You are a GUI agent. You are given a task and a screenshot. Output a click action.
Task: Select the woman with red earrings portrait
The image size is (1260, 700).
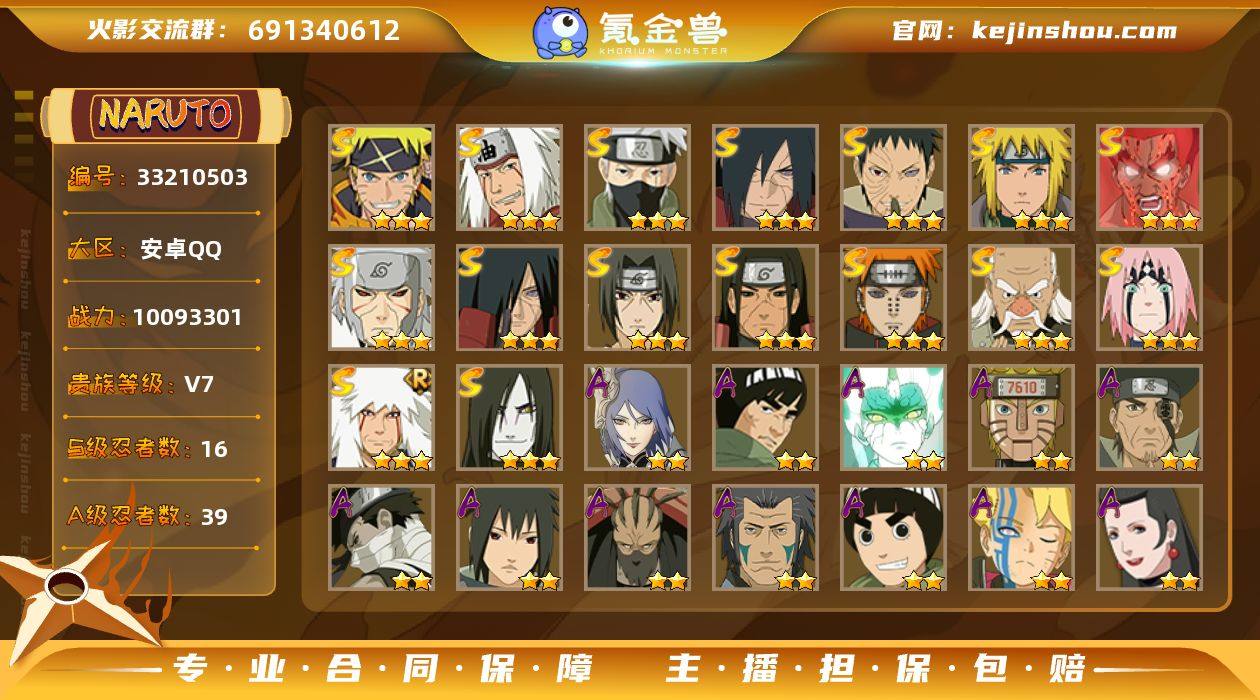pos(1149,538)
